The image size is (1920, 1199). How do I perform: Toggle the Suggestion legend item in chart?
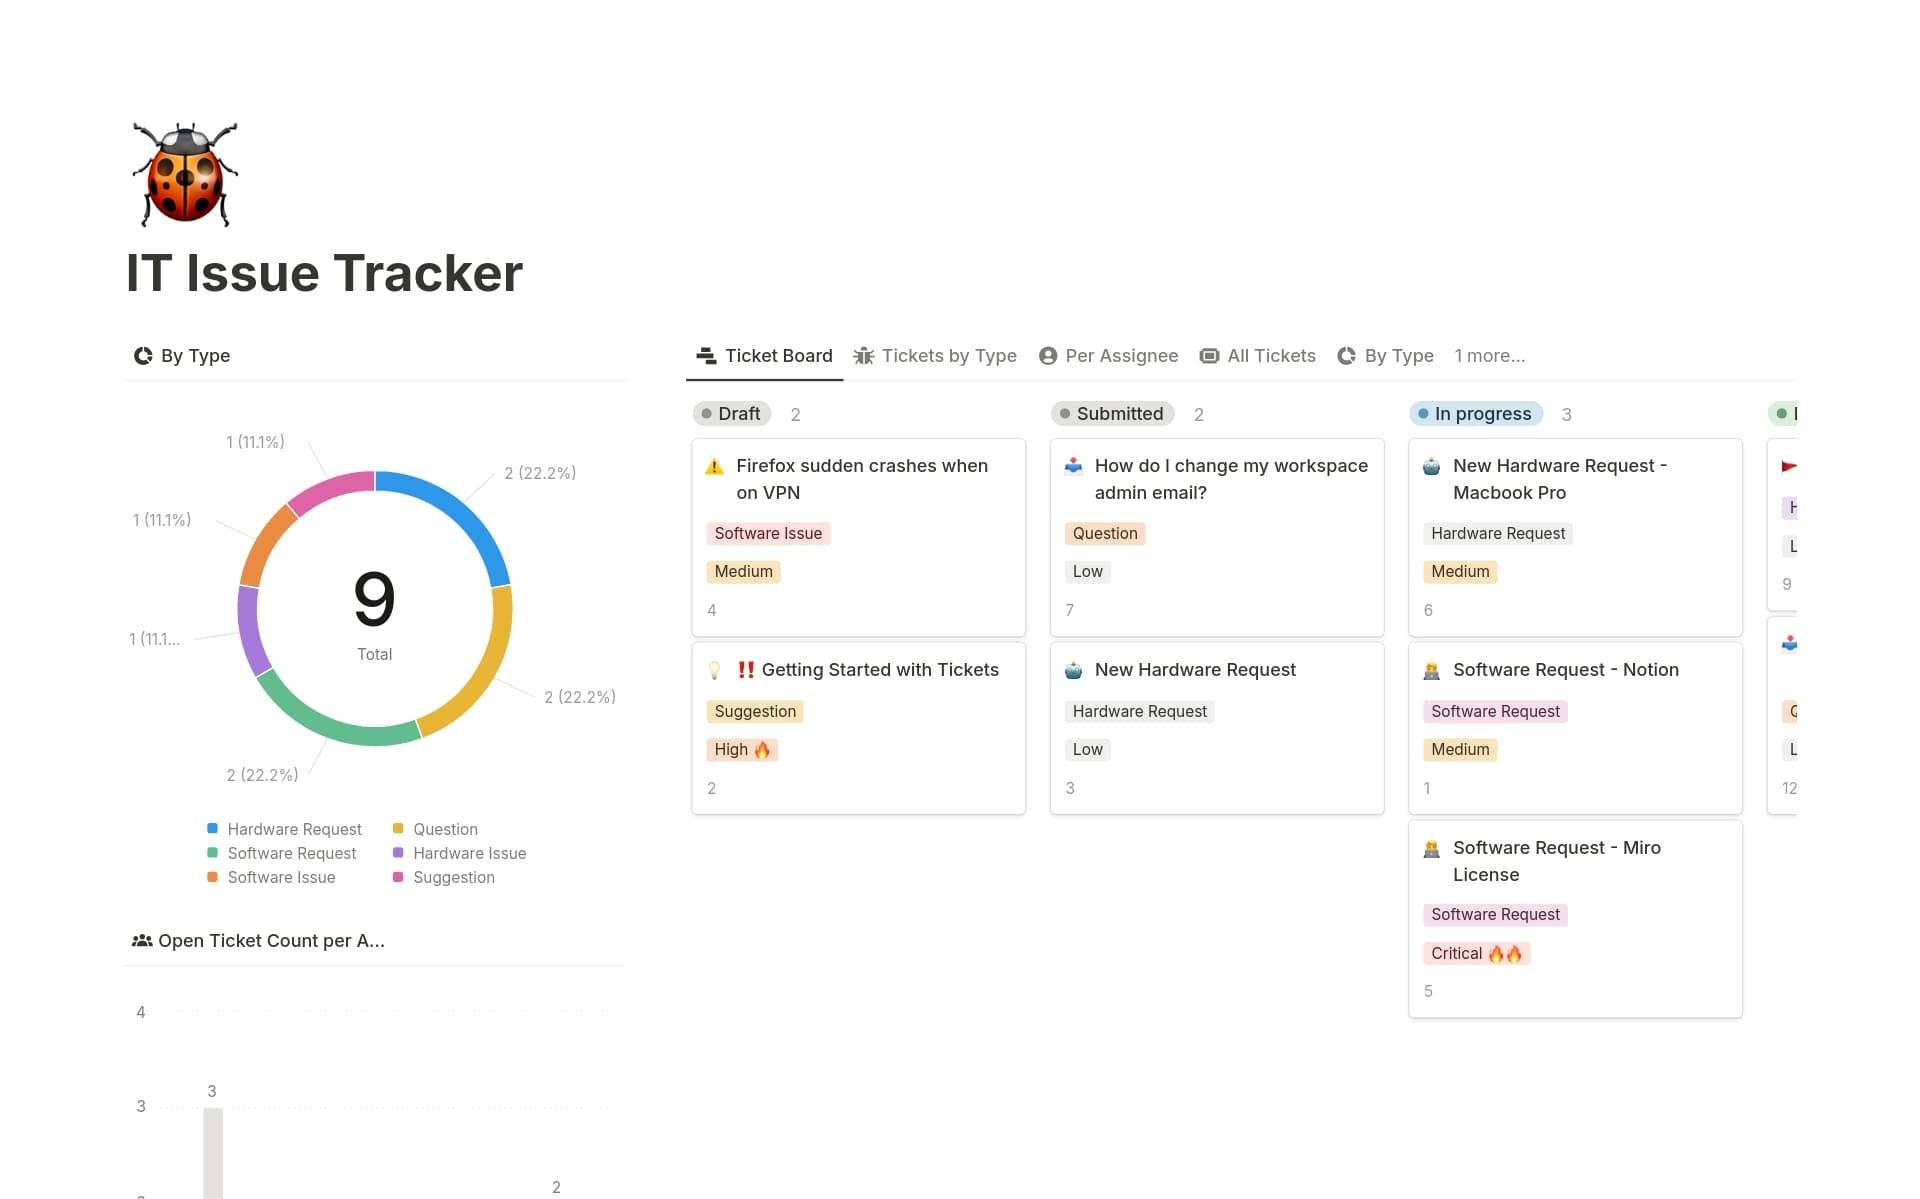453,877
